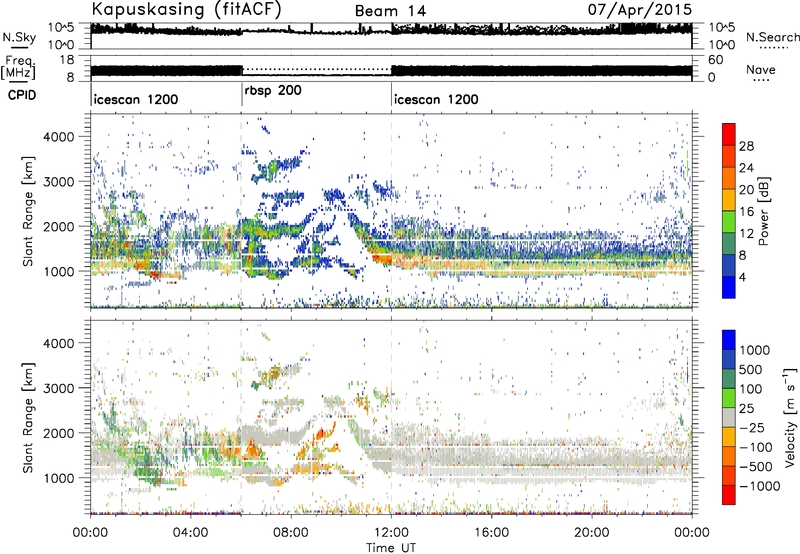This screenshot has height=554, width=800.
Task: Click the '28' power colorbar value
Action: pyautogui.click(x=746, y=146)
